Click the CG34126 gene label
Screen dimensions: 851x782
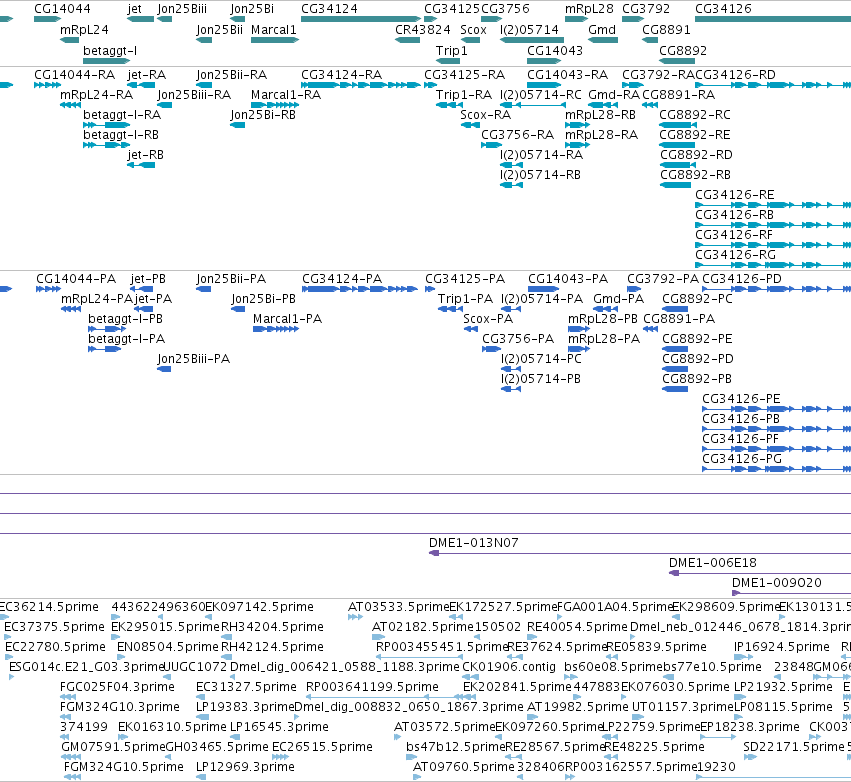click(723, 9)
